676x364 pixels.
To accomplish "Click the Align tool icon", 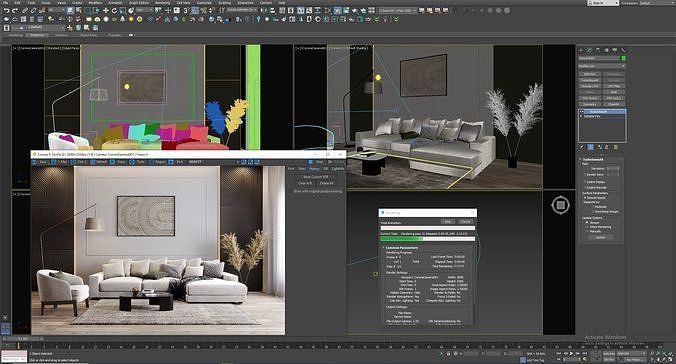I will click(x=272, y=10).
